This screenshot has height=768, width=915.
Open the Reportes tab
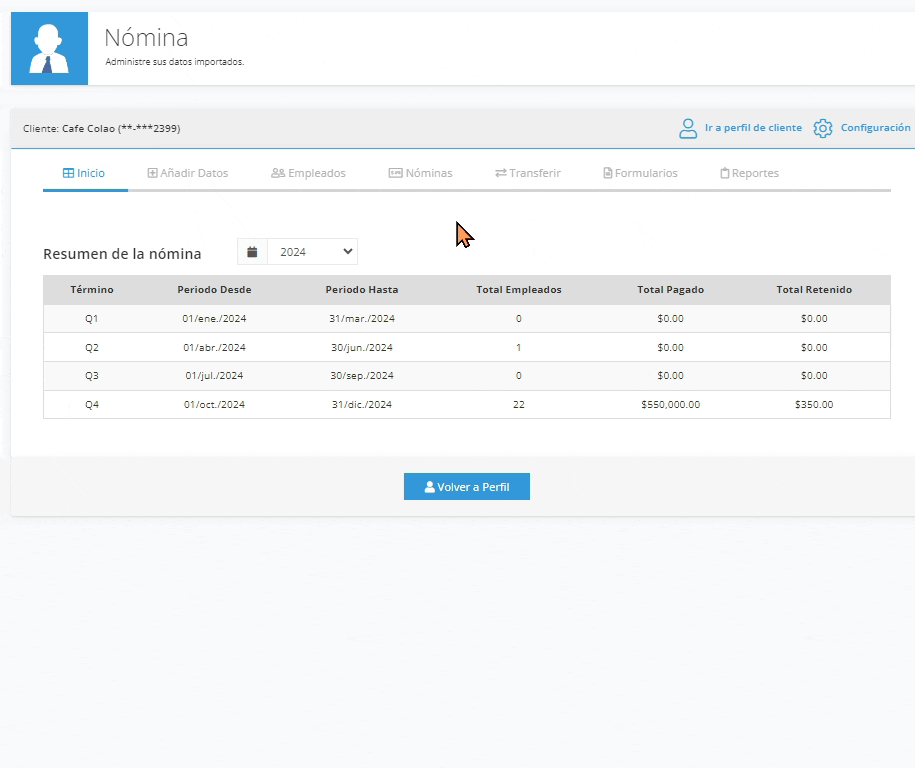click(749, 173)
